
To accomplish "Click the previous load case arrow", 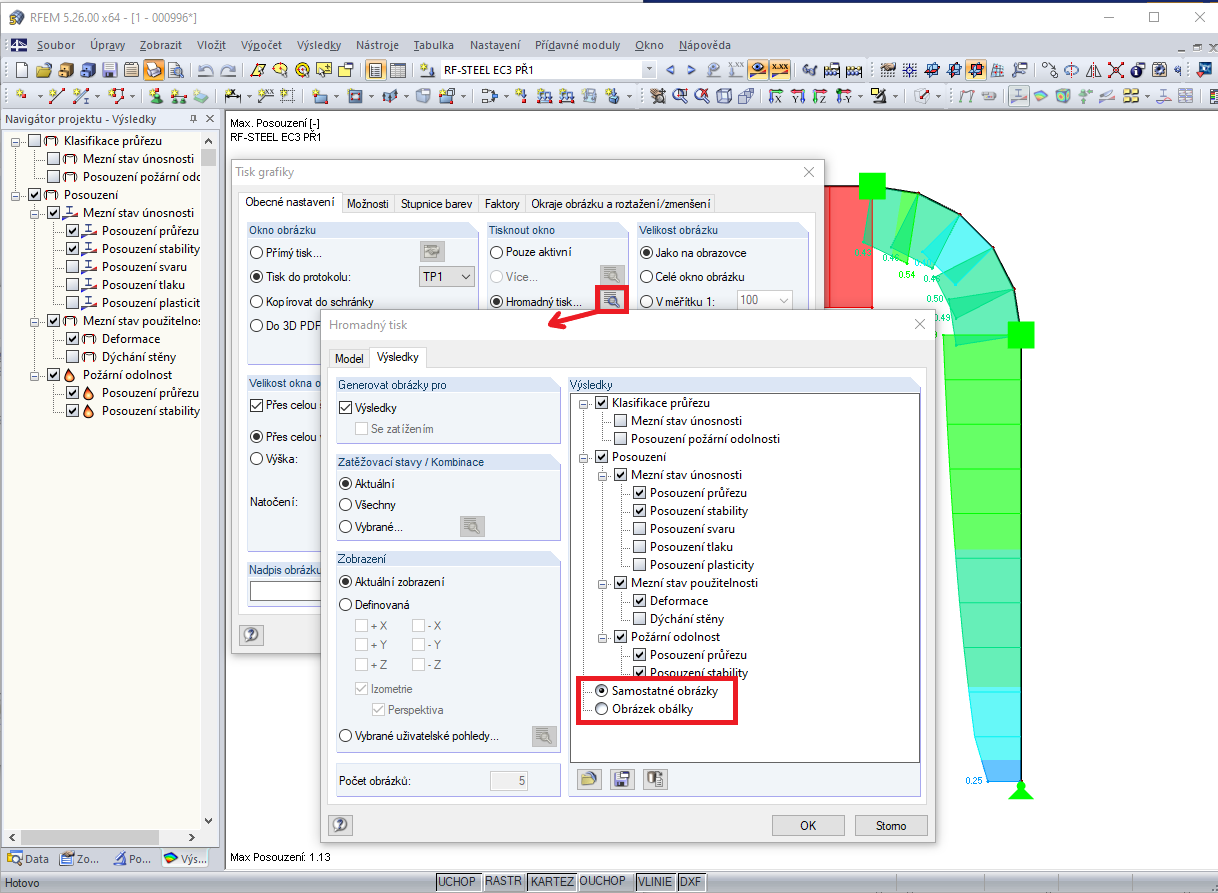I will click(x=670, y=70).
